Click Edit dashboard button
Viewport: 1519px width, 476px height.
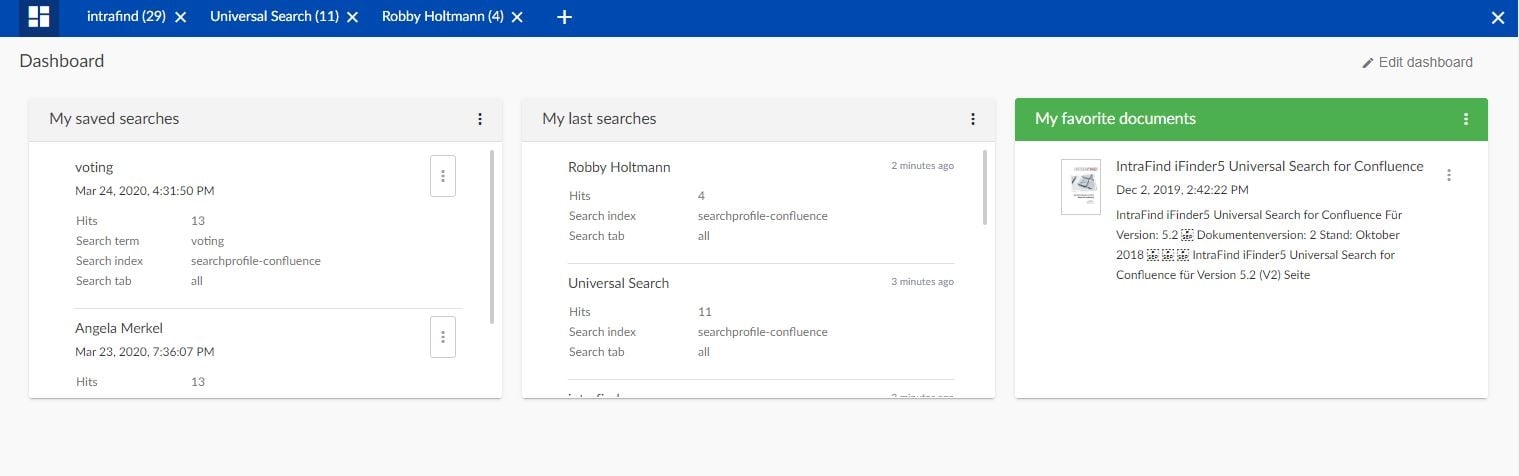1417,62
